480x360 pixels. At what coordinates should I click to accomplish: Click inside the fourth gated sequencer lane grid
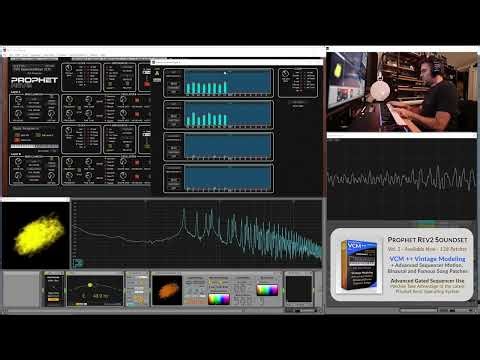(x=228, y=178)
